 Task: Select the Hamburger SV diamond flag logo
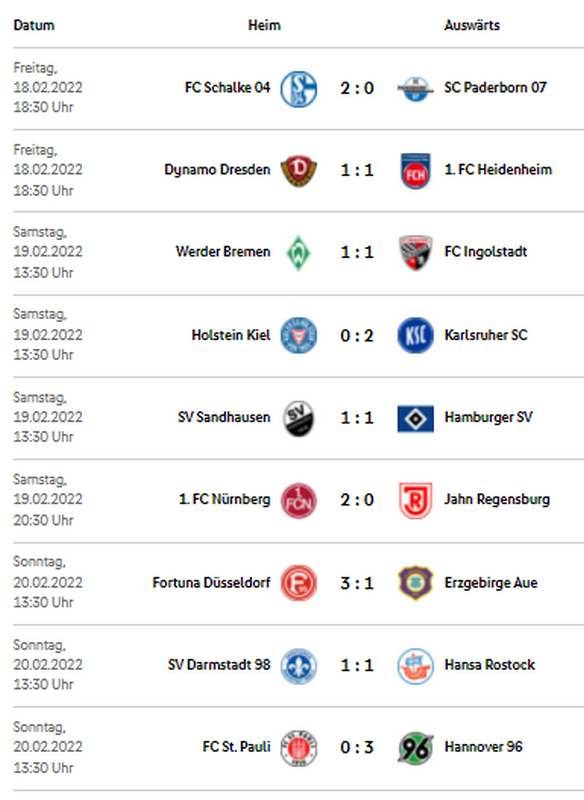pos(415,418)
